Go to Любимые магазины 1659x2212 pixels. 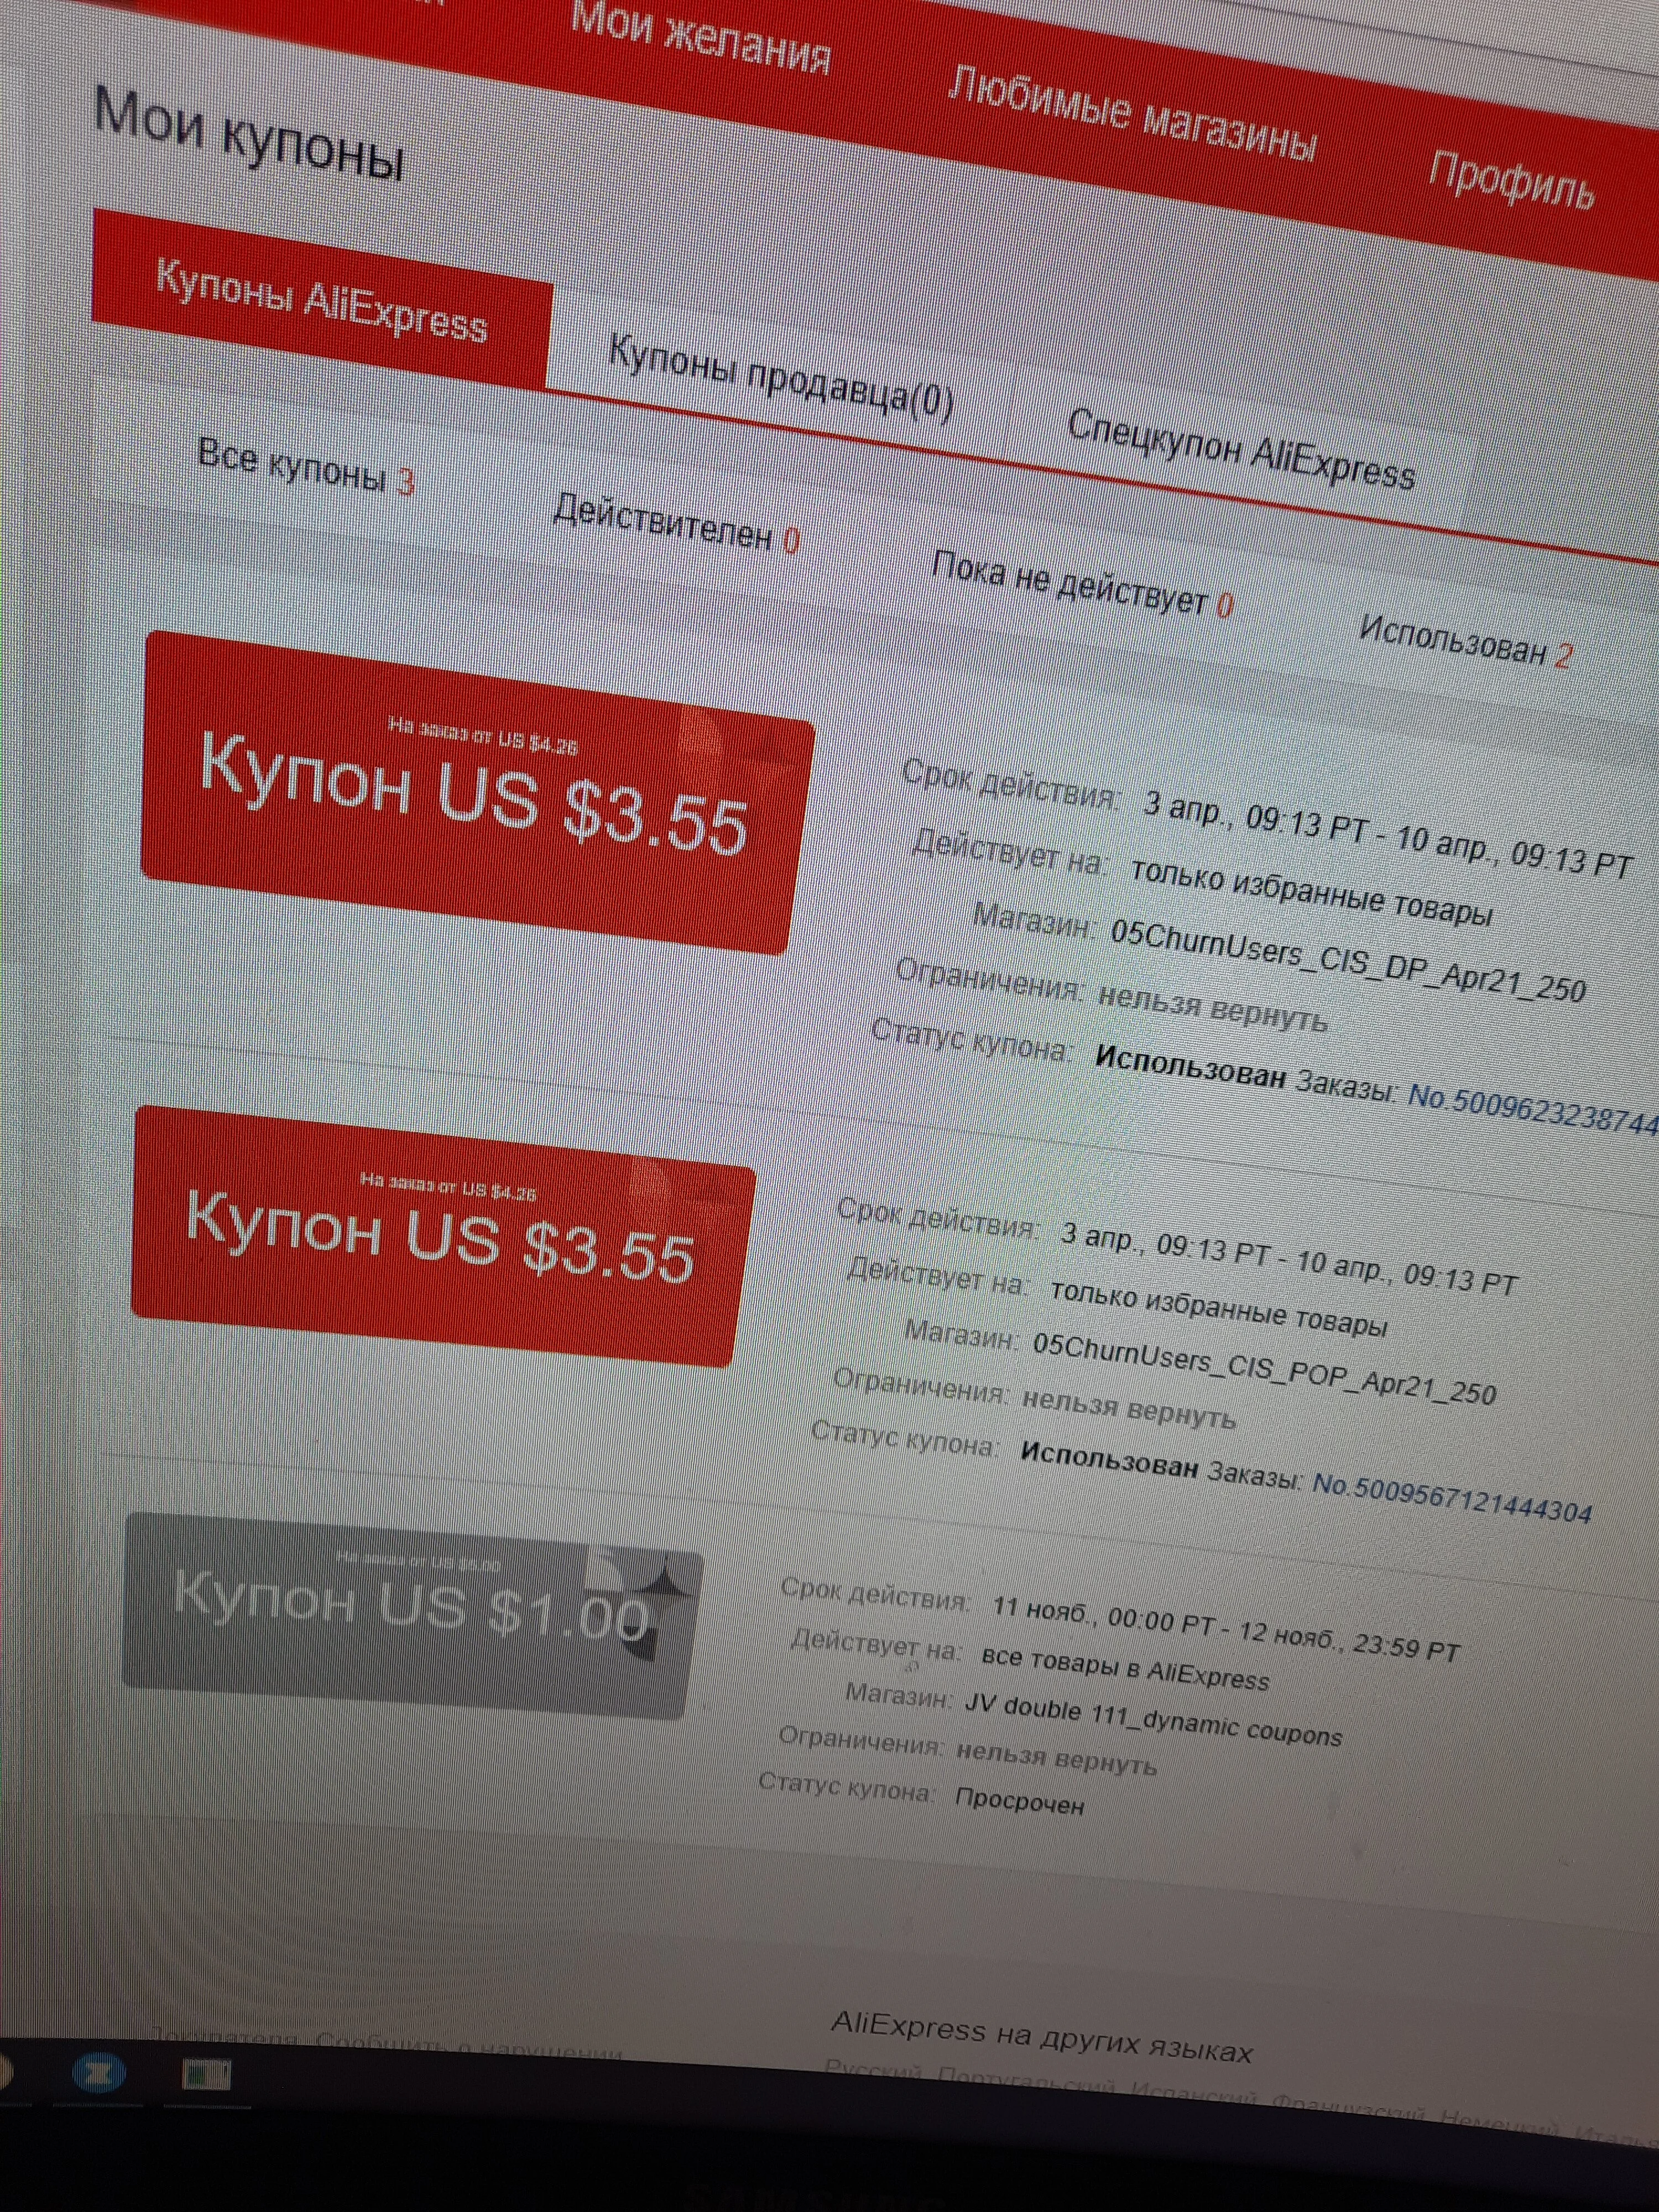[1131, 115]
